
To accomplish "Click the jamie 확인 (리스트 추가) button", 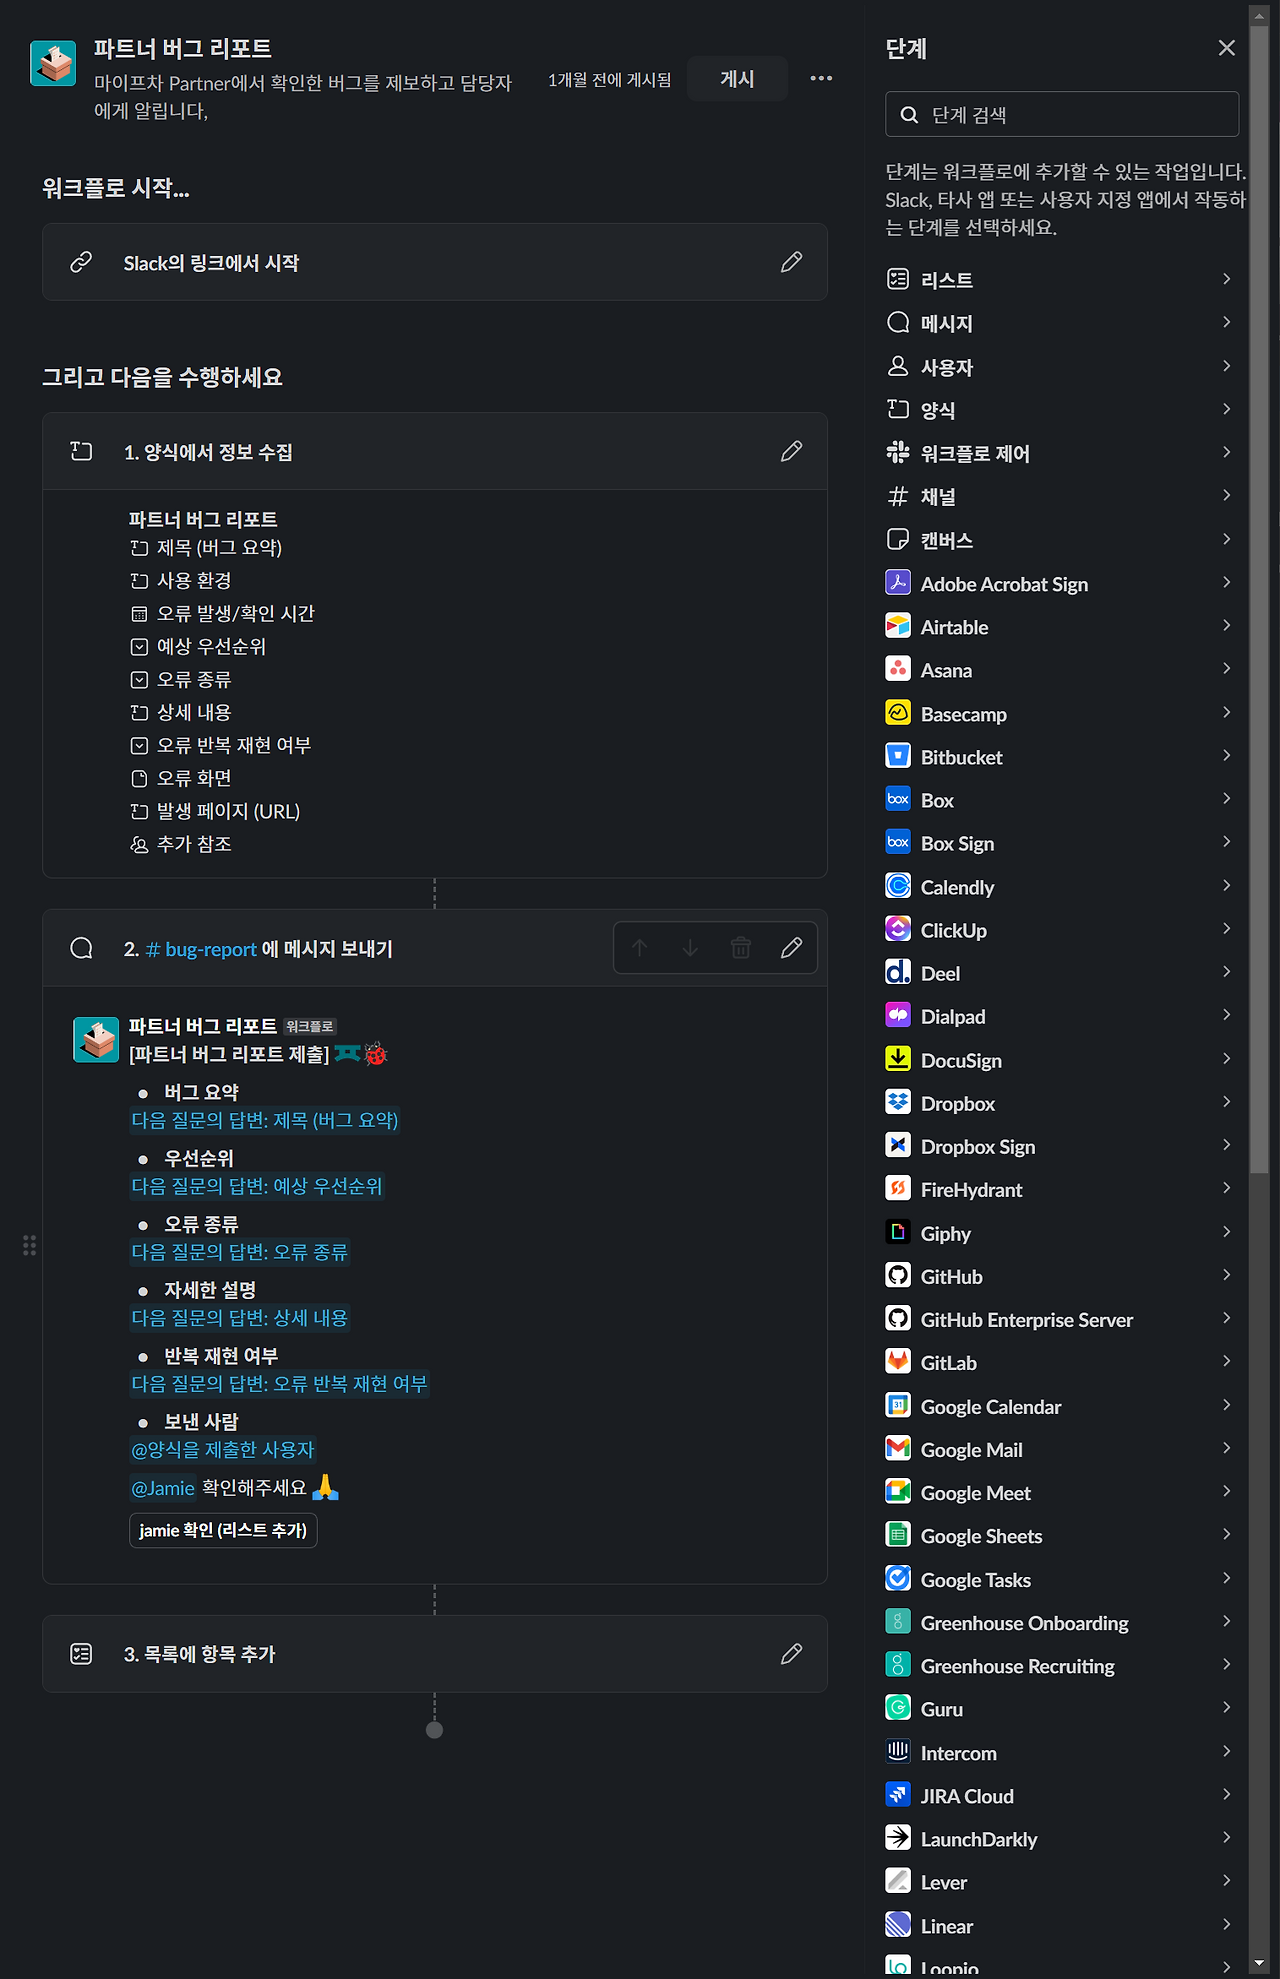I will pos(223,1530).
